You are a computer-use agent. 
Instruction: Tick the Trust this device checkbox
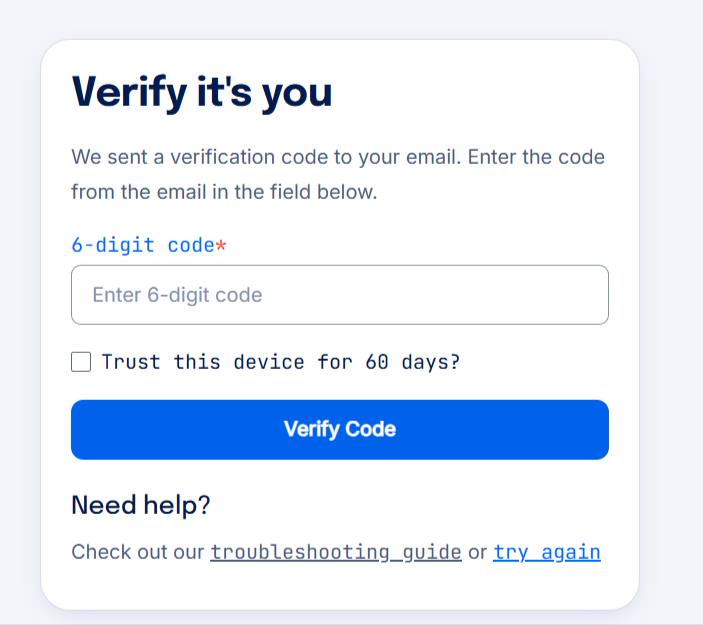coord(81,362)
